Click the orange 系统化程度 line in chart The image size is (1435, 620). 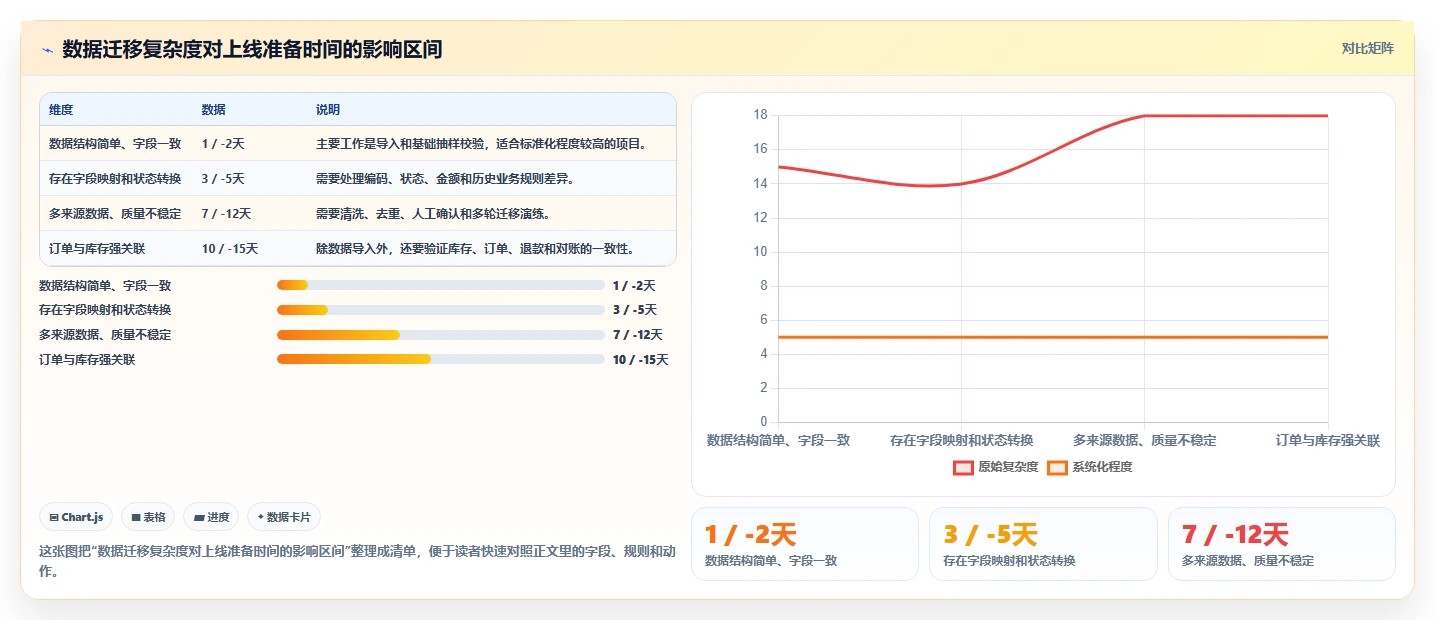pyautogui.click(x=1053, y=337)
